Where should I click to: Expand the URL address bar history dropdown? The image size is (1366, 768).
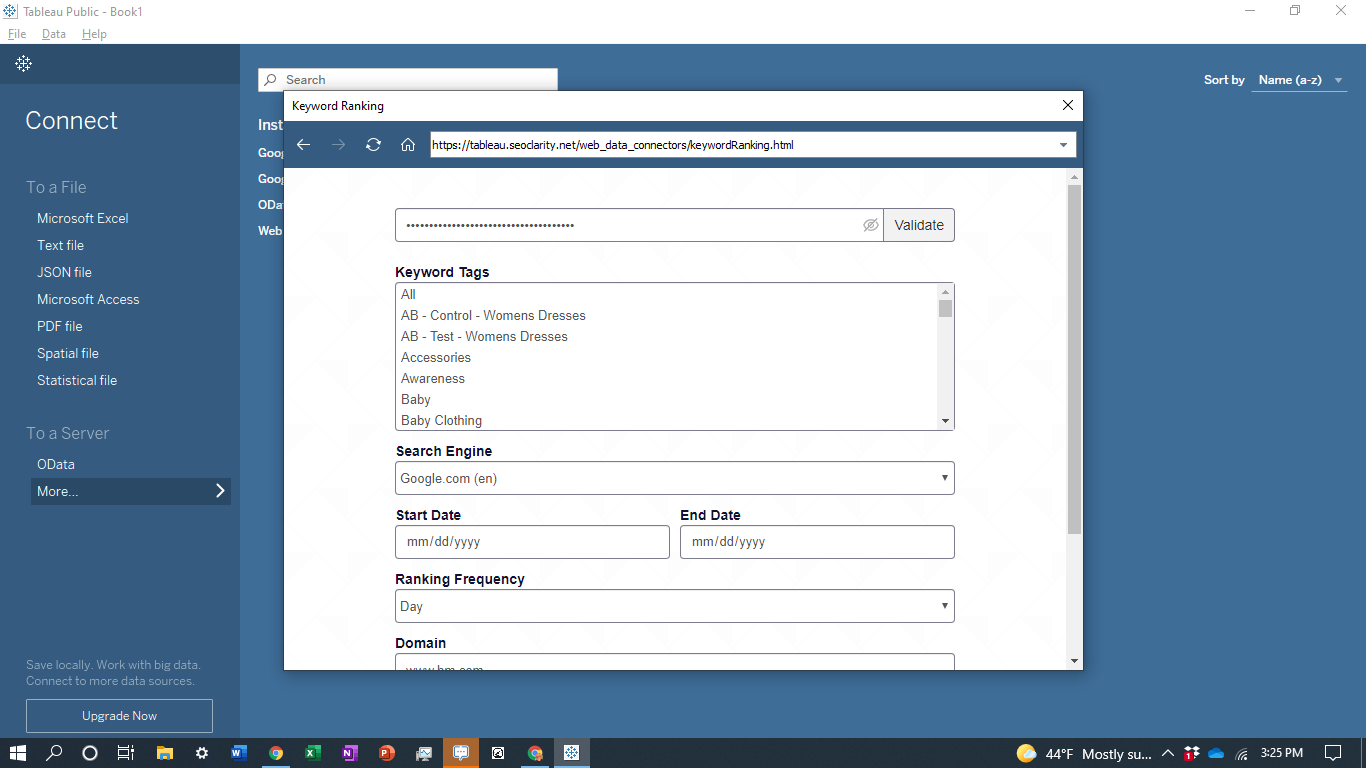coord(1063,145)
